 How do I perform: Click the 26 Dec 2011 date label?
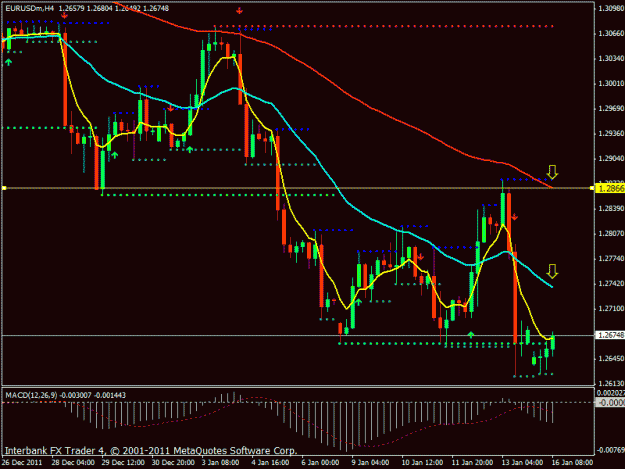22,462
